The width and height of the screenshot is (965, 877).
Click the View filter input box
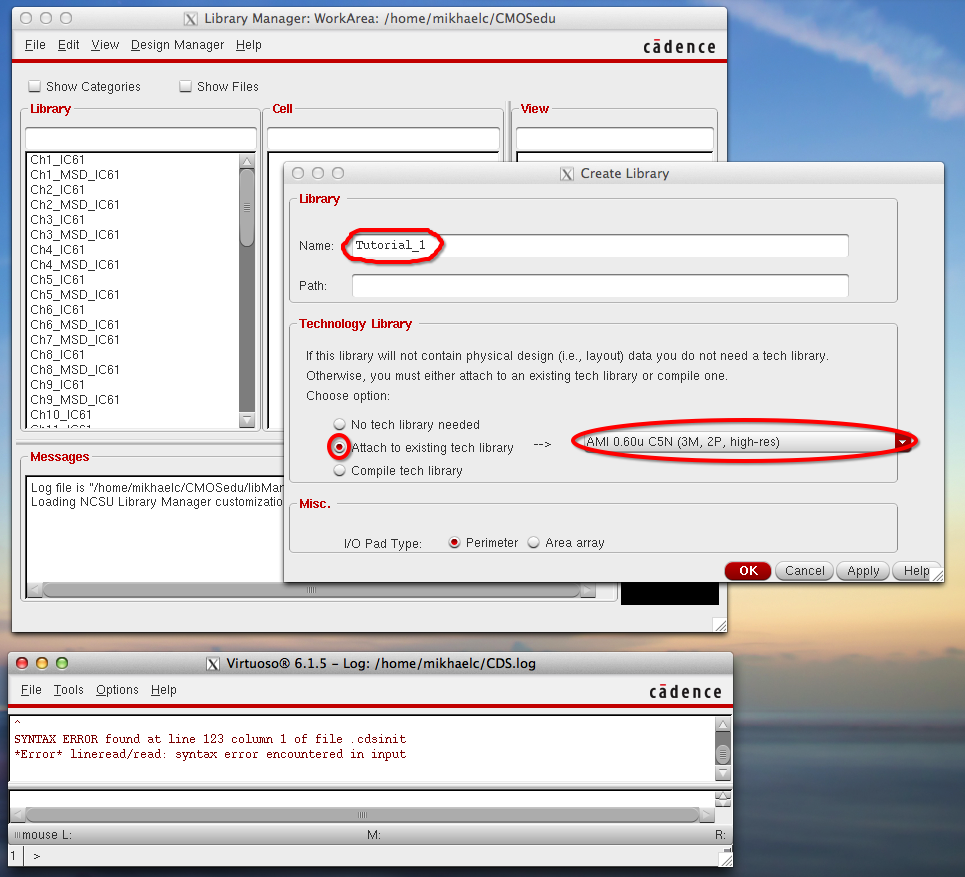pos(614,138)
